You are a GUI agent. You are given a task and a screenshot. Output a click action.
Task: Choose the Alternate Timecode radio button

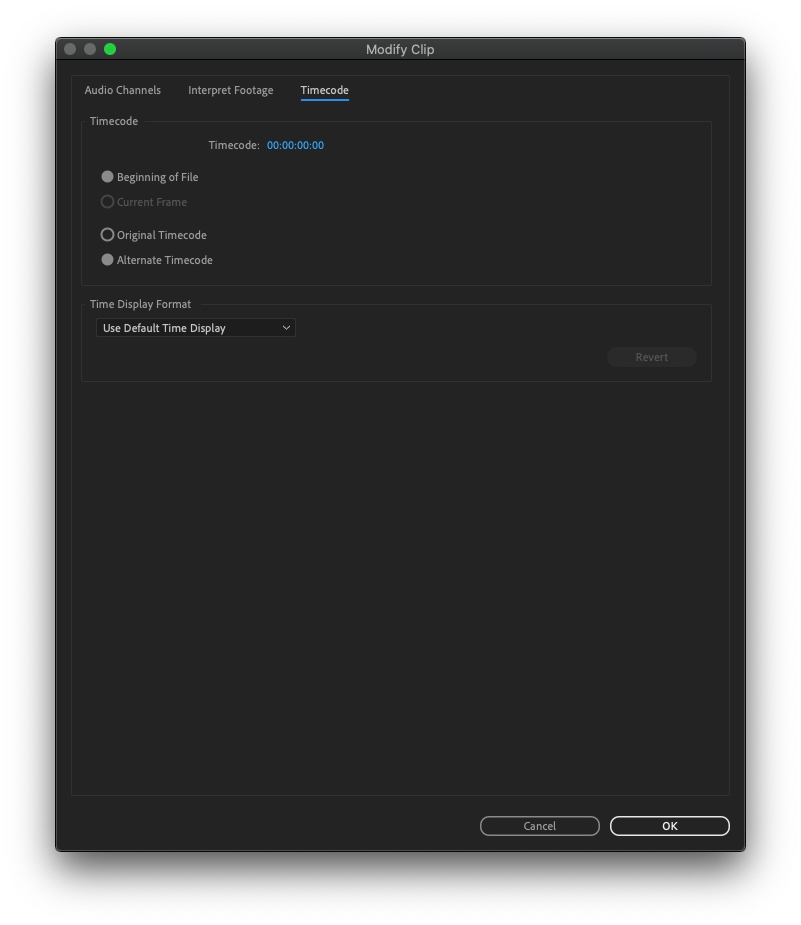pyautogui.click(x=107, y=260)
